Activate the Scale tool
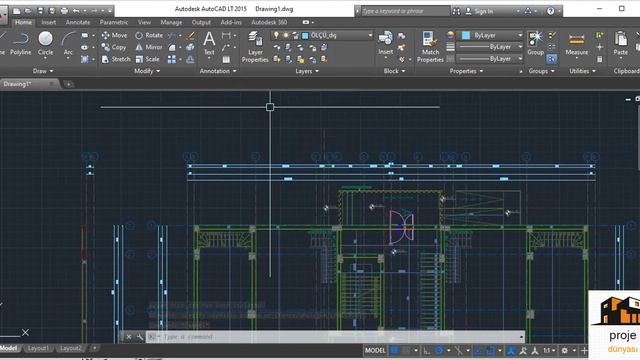Screen dimensions: 640x360 coord(147,59)
